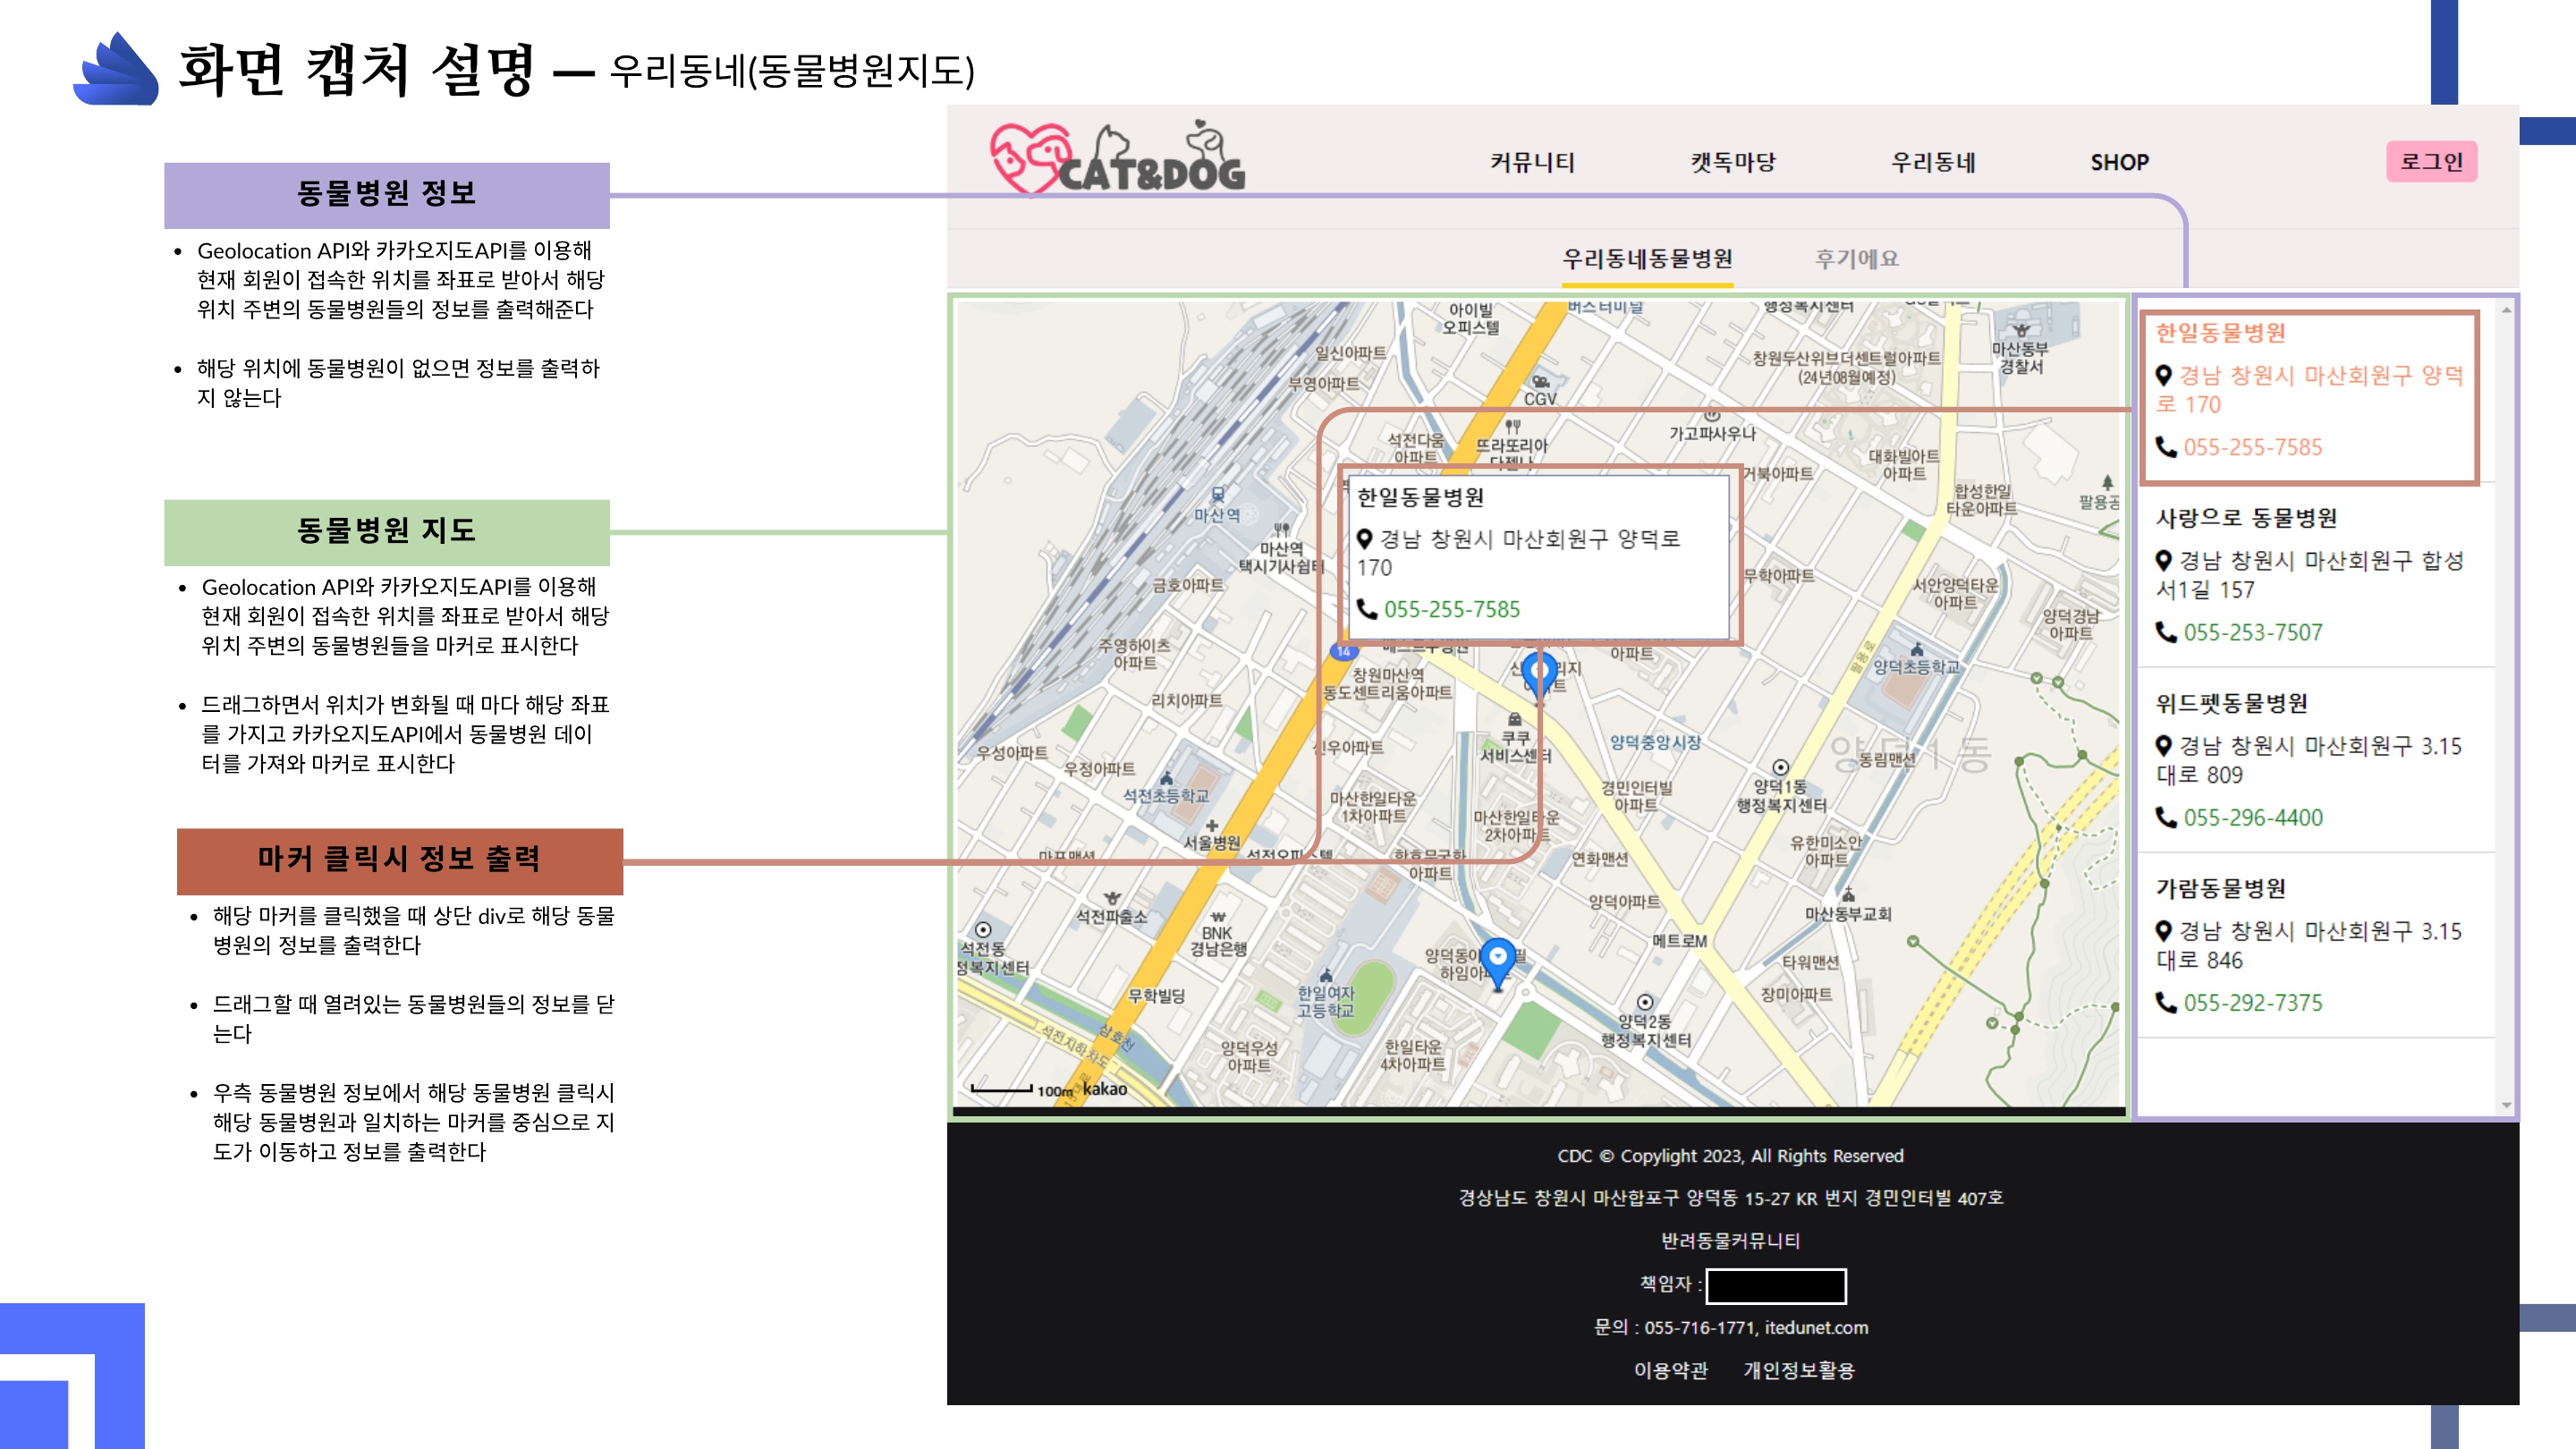The width and height of the screenshot is (2576, 1449).
Task: Open the 커뮤니티 menu
Action: click(1532, 162)
